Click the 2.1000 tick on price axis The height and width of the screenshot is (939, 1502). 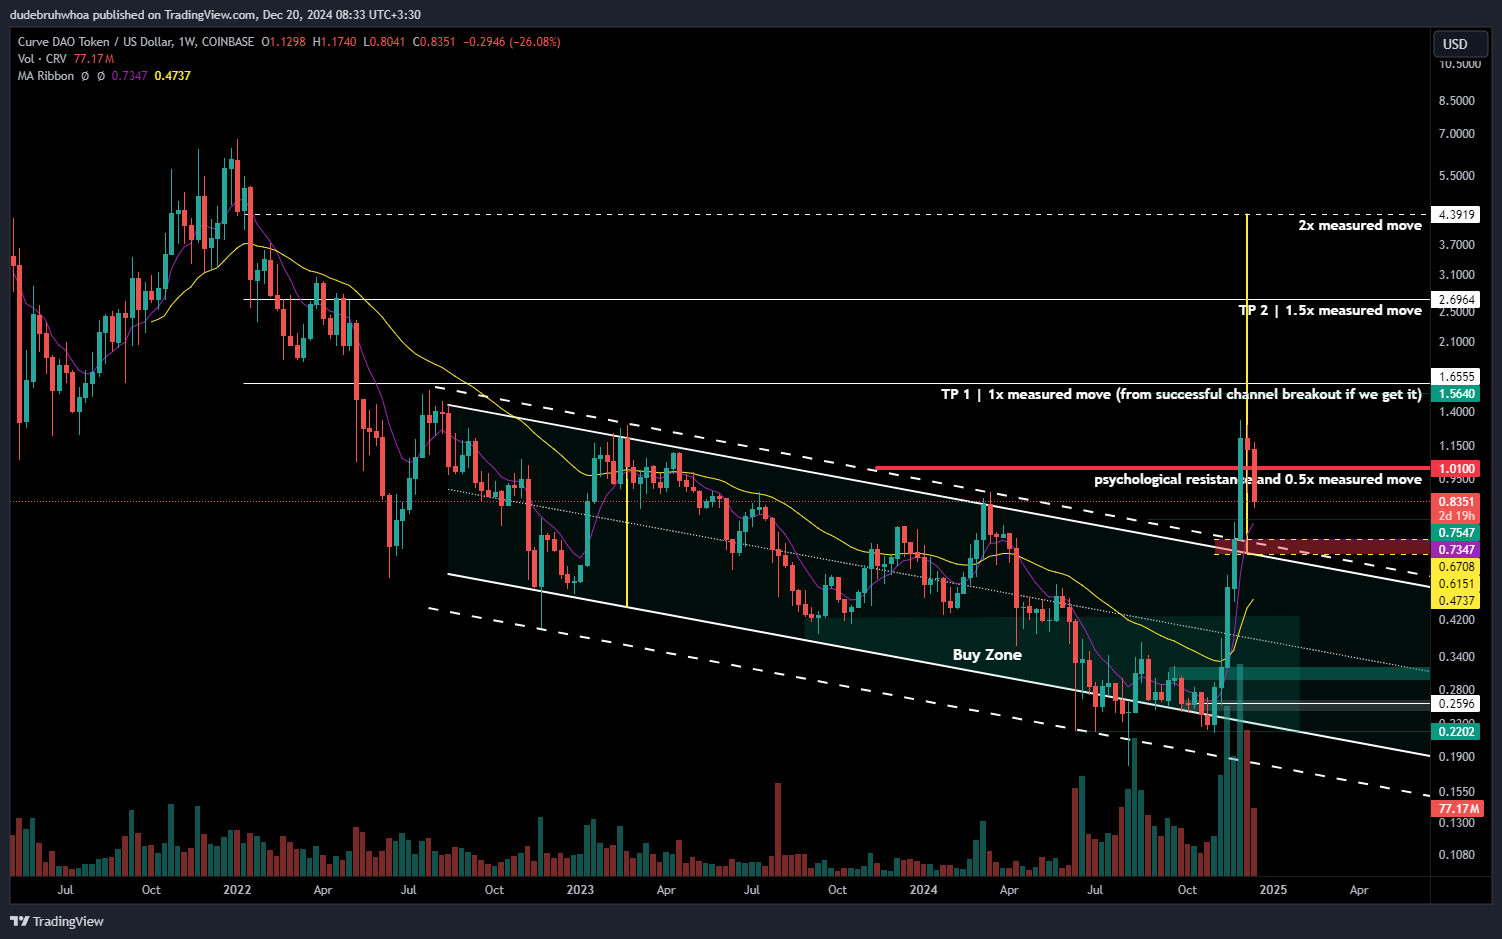[1456, 342]
